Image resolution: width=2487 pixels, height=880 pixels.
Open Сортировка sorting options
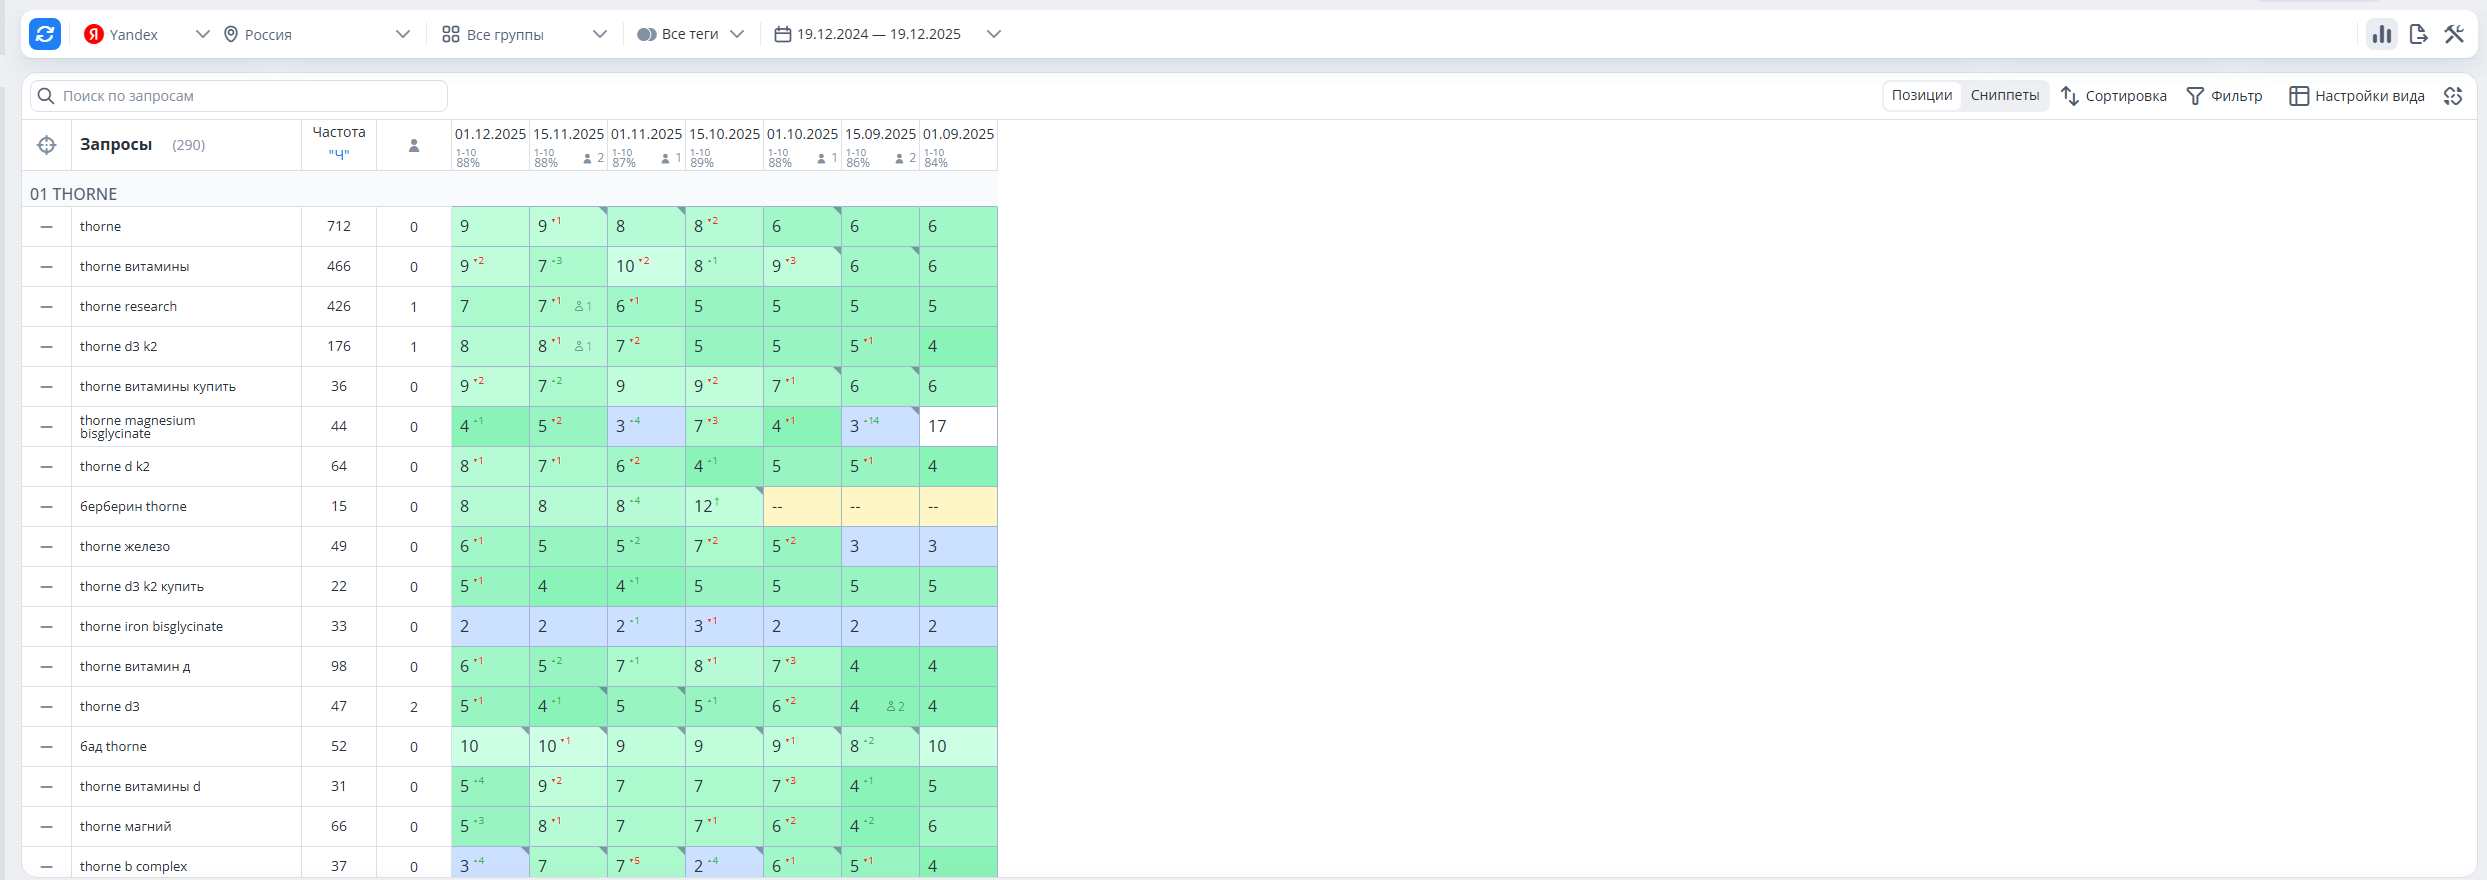2114,96
